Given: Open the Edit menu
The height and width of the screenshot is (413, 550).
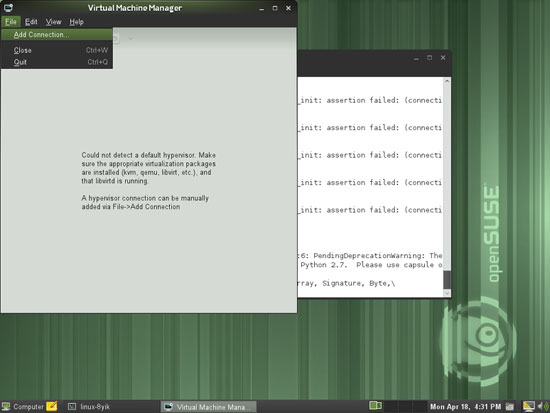Looking at the screenshot, I should coord(31,22).
